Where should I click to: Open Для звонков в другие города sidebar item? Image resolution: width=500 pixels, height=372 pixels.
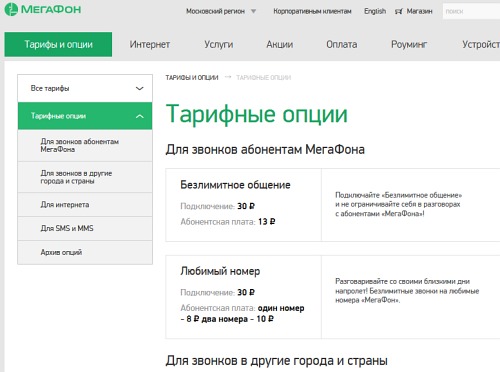click(x=85, y=177)
